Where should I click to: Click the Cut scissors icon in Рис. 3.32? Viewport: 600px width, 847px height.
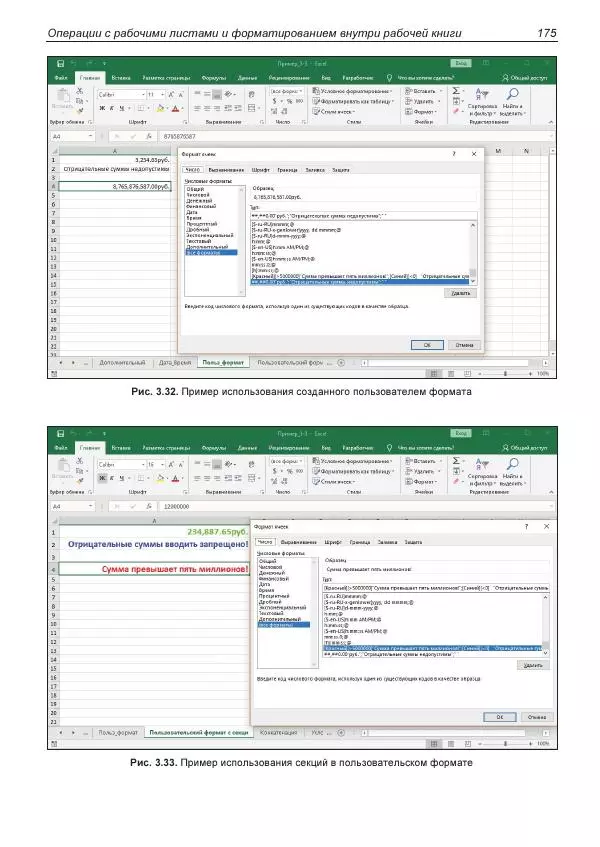point(80,91)
